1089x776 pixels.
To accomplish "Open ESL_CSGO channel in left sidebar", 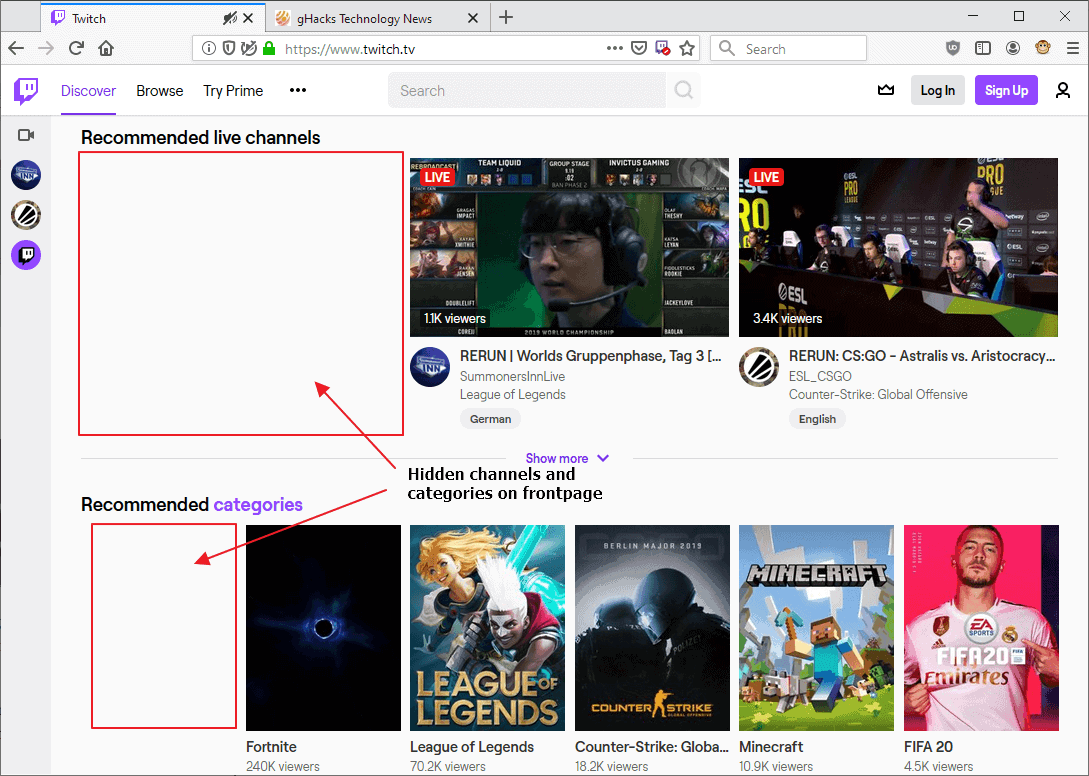I will 26,215.
